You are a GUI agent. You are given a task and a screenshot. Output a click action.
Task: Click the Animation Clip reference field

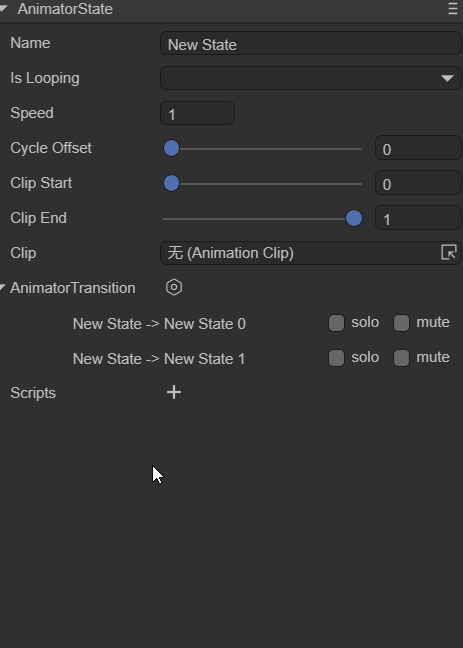pyautogui.click(x=311, y=253)
